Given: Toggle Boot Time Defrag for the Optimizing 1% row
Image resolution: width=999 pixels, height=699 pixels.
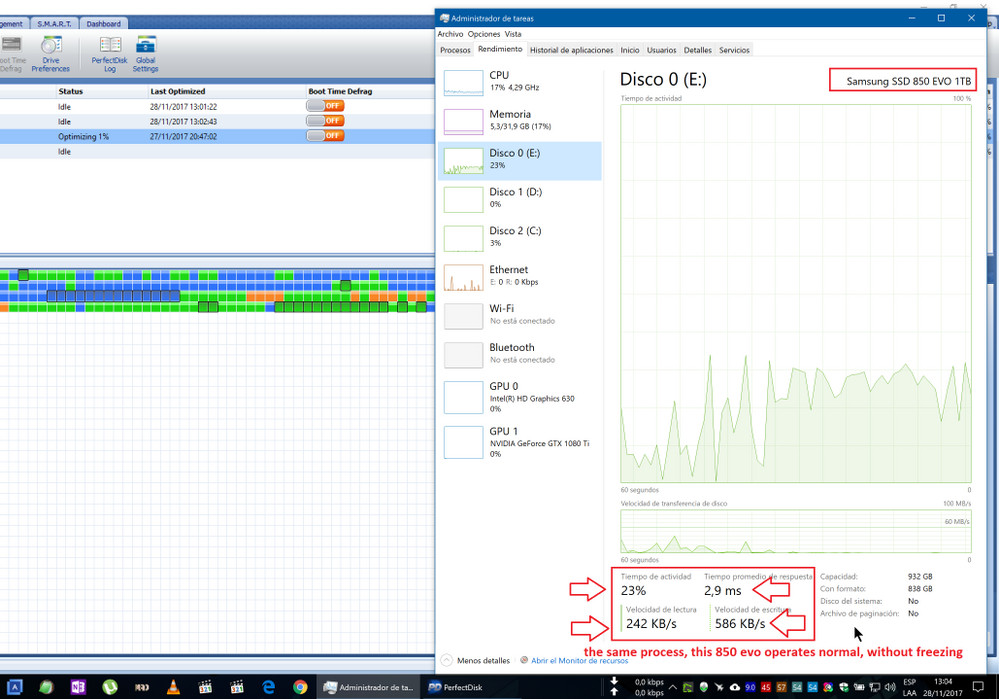Looking at the screenshot, I should click(325, 136).
